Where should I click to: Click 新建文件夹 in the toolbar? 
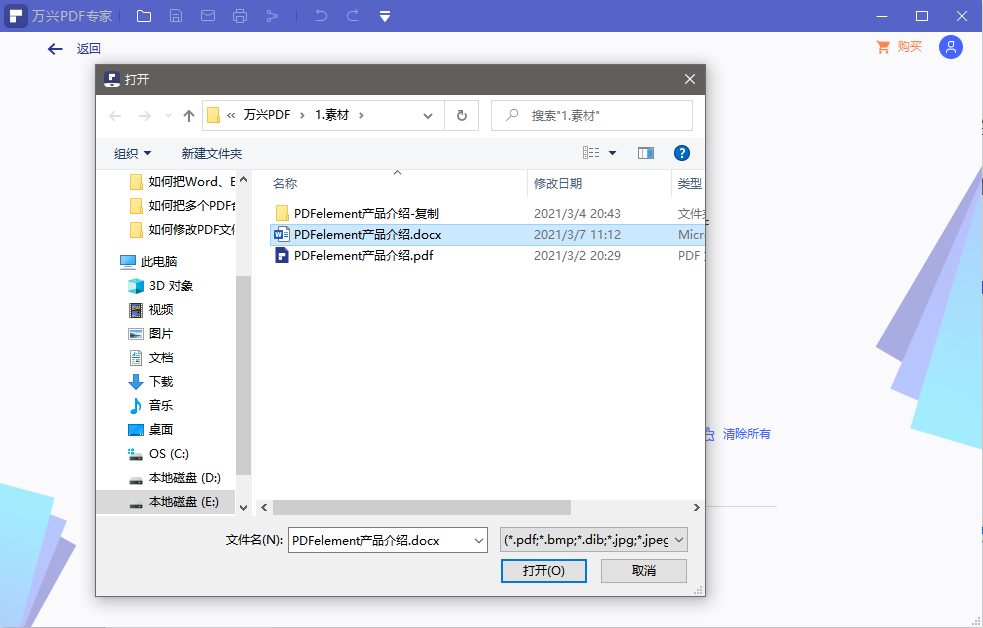pyautogui.click(x=211, y=153)
